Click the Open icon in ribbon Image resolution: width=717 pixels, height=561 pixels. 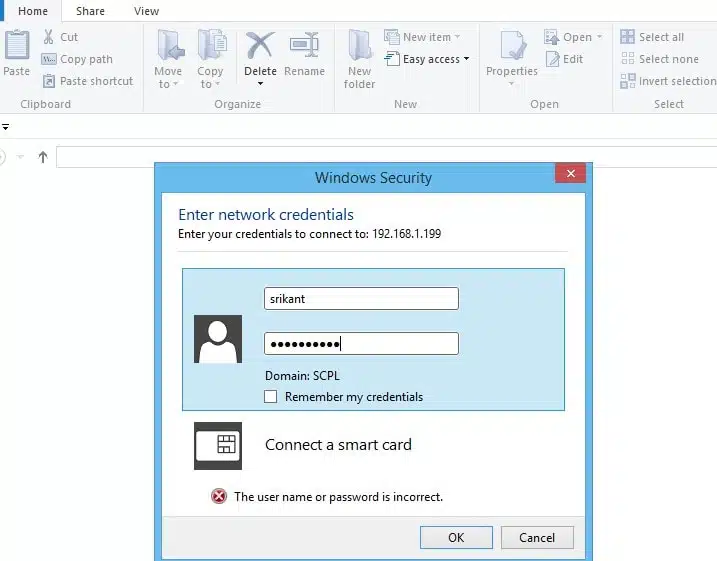pos(551,37)
